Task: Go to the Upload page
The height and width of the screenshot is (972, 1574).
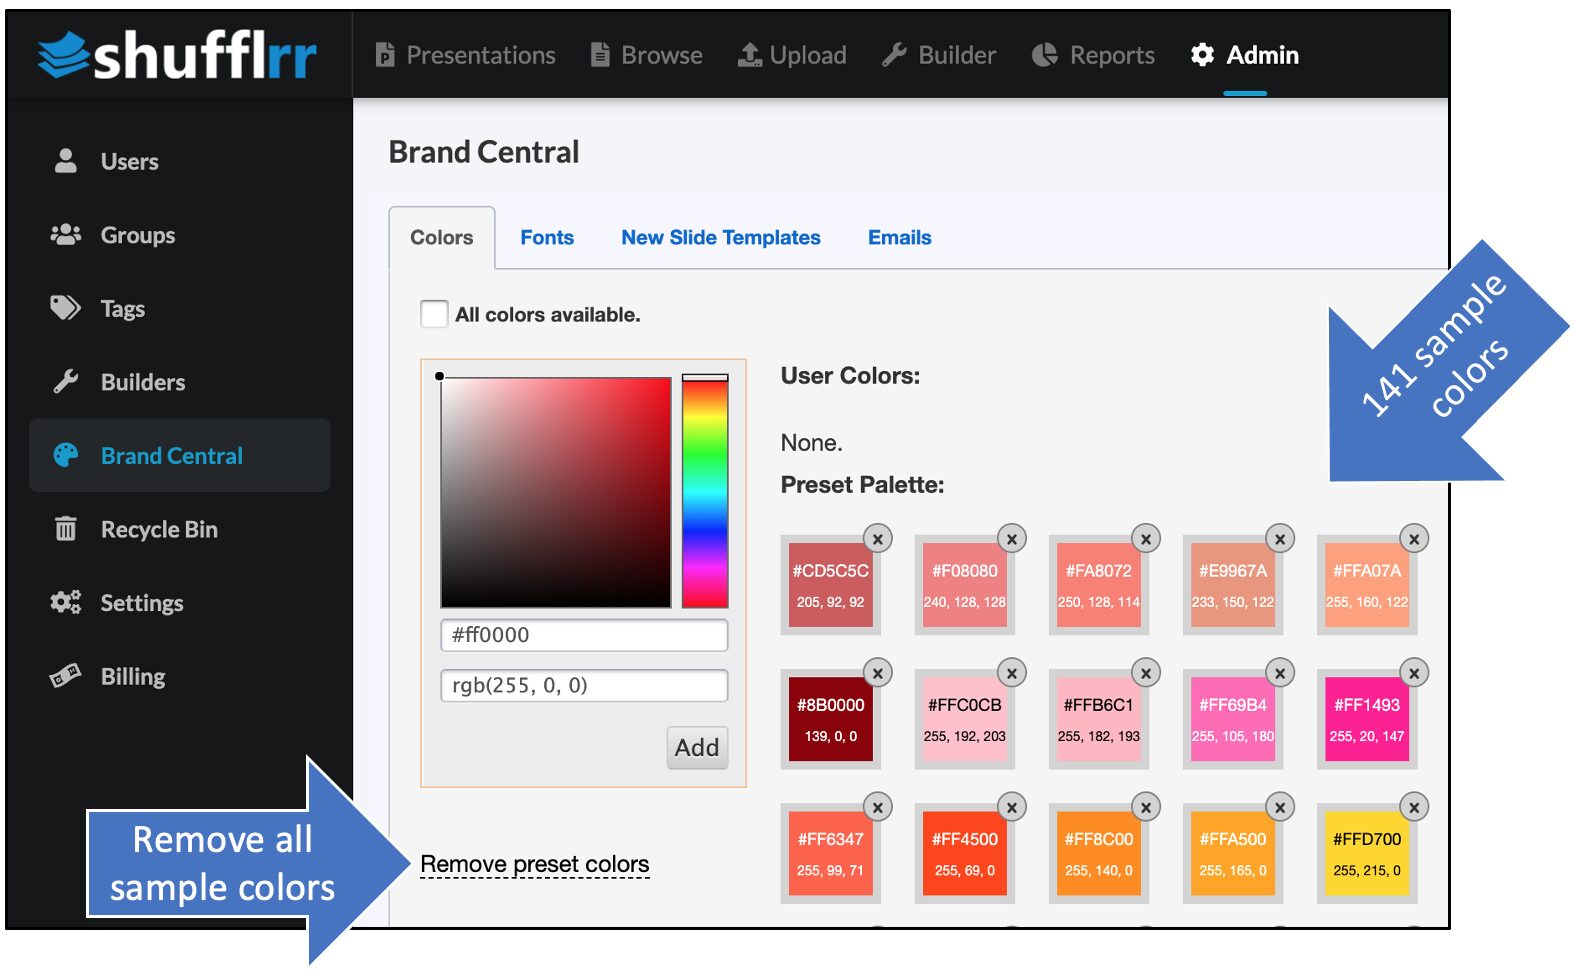Action: pos(792,55)
